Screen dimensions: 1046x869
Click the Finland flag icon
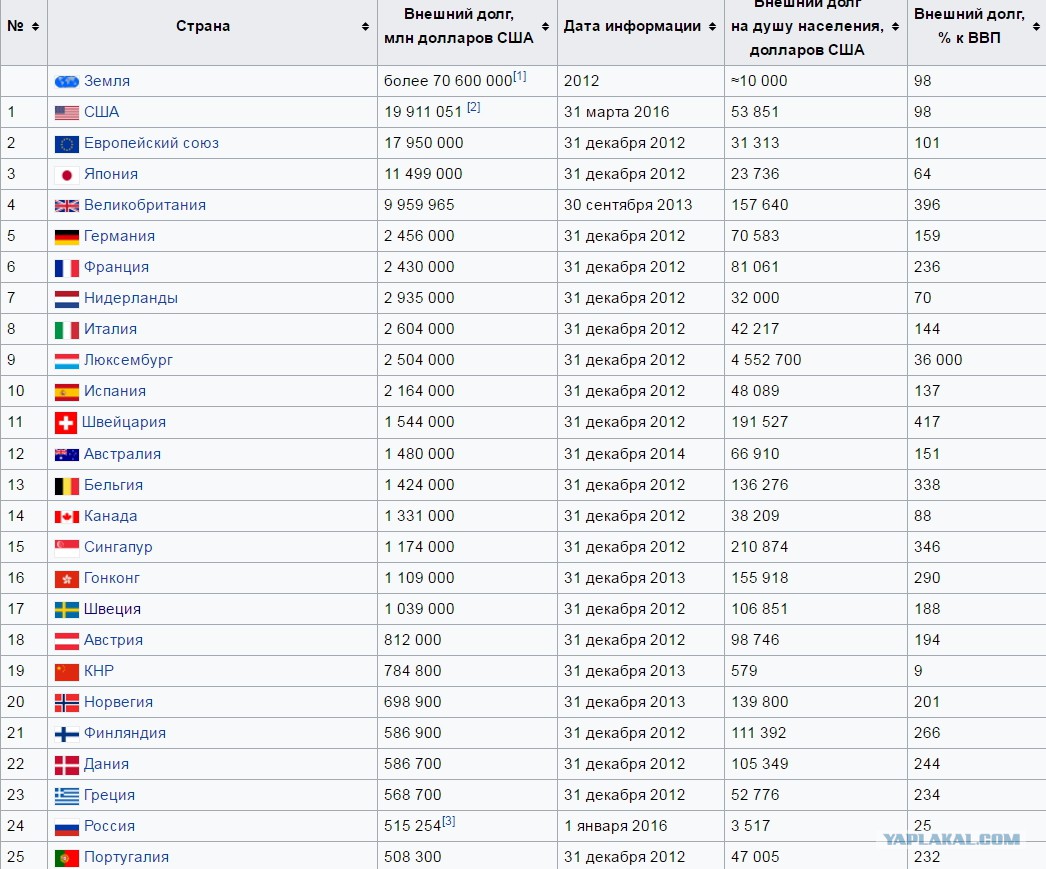click(x=67, y=734)
